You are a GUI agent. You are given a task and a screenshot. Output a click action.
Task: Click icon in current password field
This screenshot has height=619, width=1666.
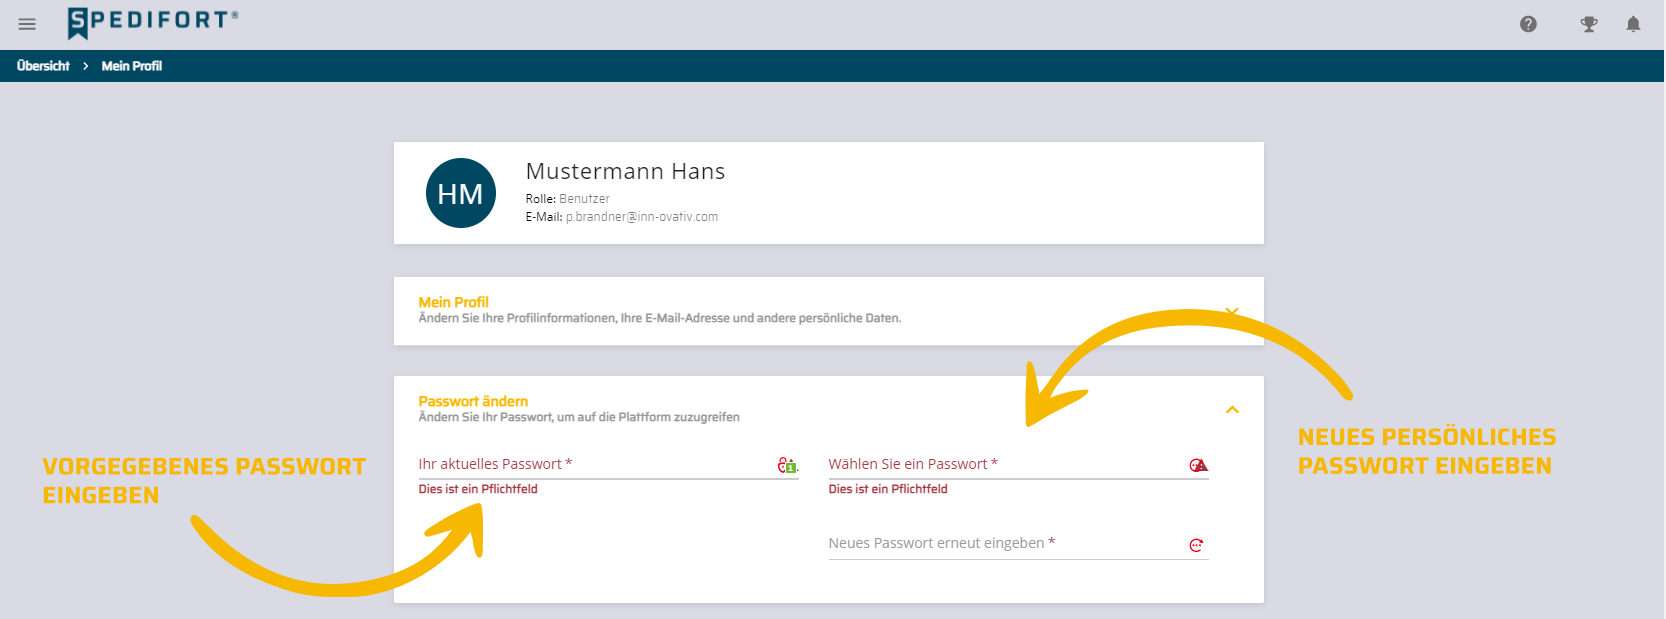coord(788,465)
